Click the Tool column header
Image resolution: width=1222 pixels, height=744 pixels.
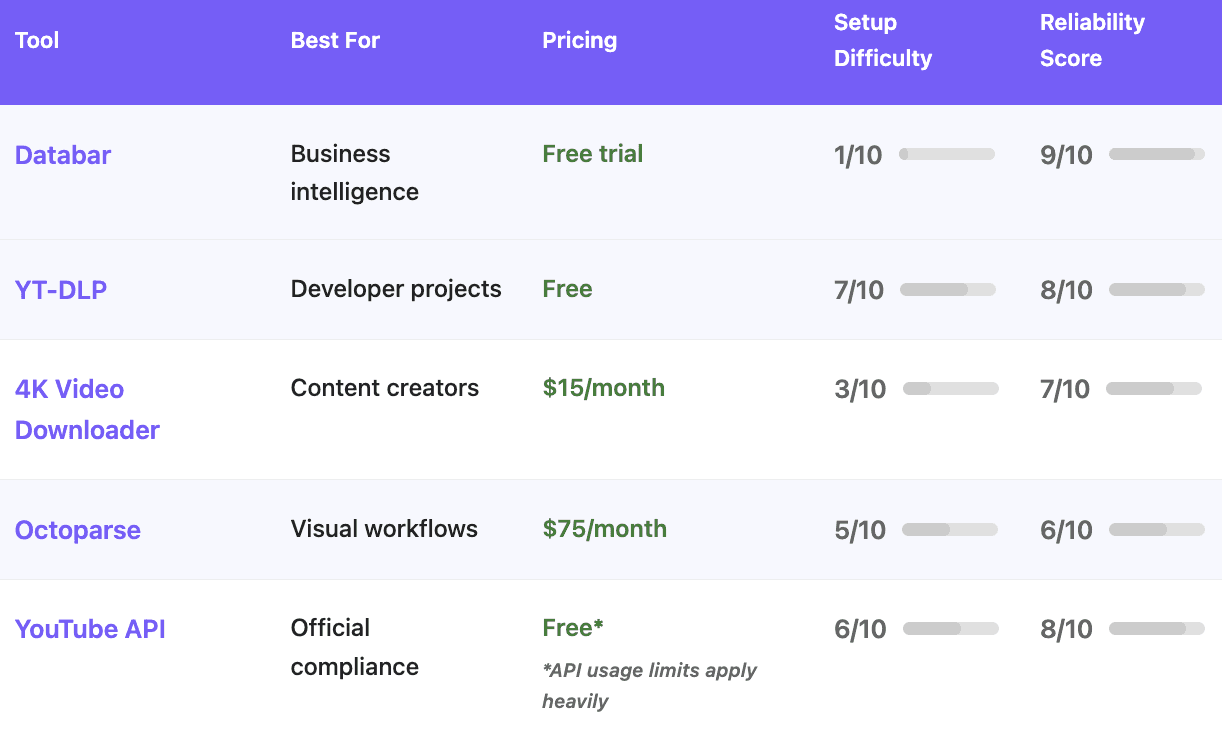[37, 41]
